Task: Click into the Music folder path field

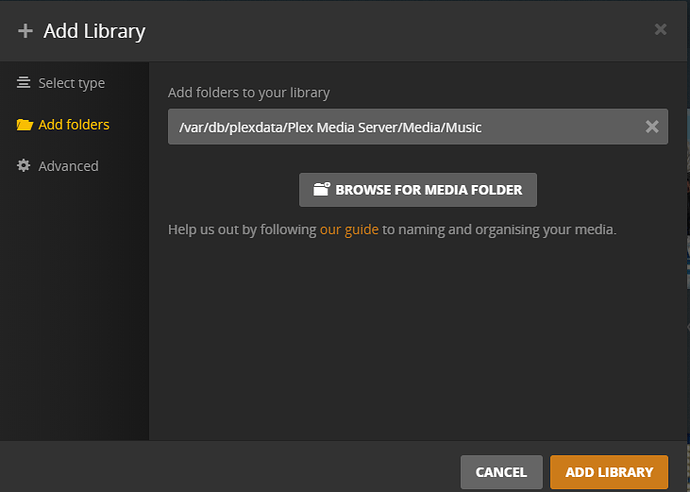Action: click(x=405, y=127)
